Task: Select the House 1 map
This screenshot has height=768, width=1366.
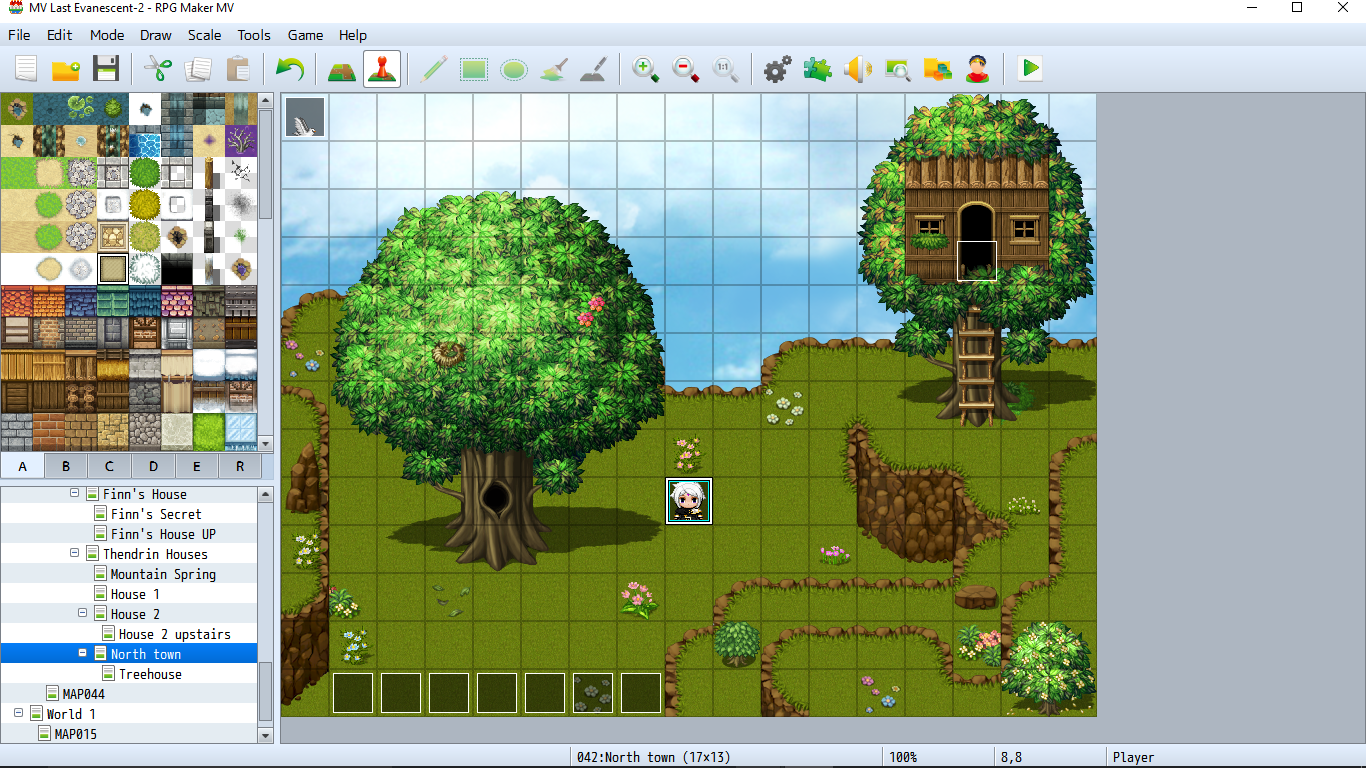Action: click(135, 594)
